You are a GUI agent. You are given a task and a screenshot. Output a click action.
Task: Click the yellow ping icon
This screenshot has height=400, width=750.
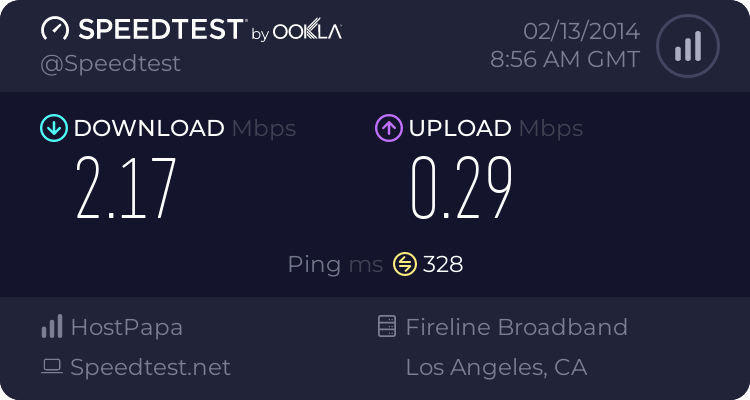[404, 264]
